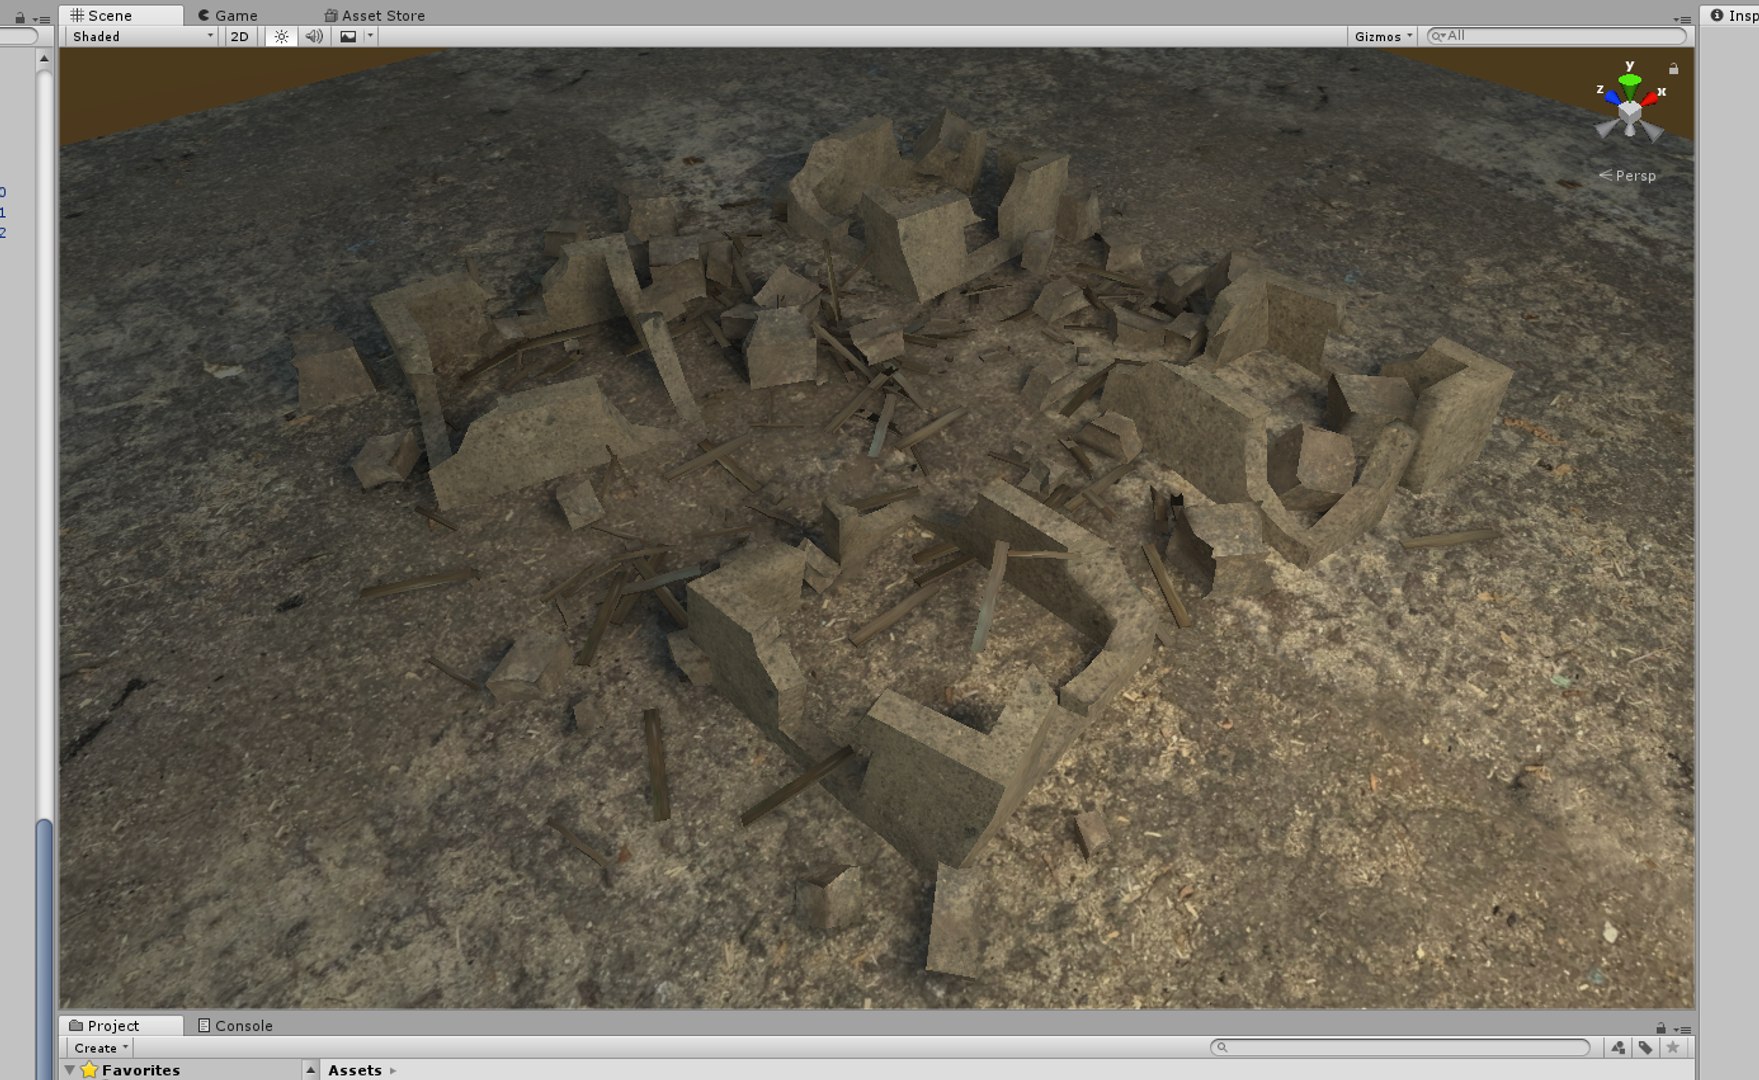
Task: Click the blue Z axis gizmo cone
Action: [1611, 96]
